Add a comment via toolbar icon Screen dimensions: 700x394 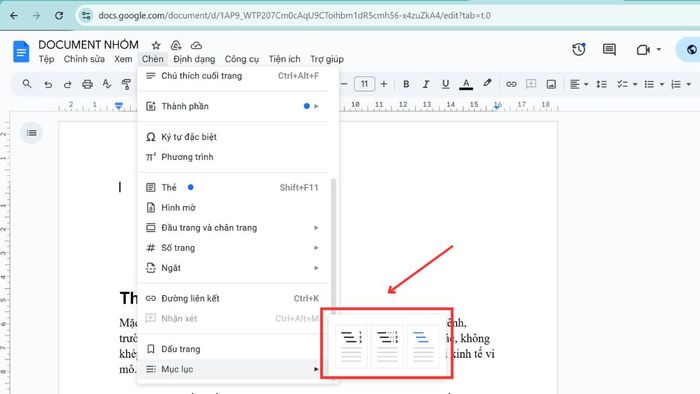(x=531, y=84)
